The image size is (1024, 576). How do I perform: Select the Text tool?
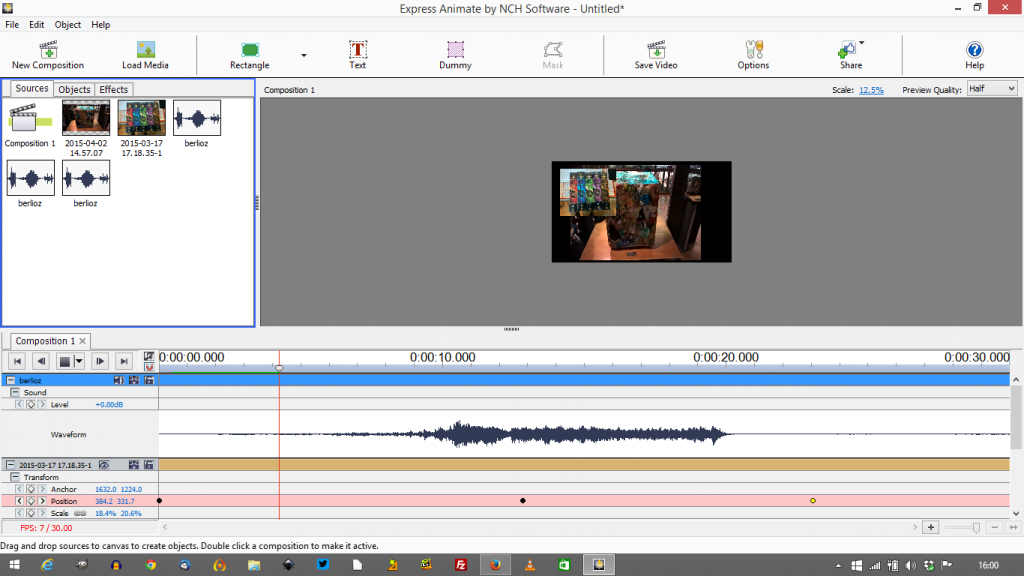point(357,50)
